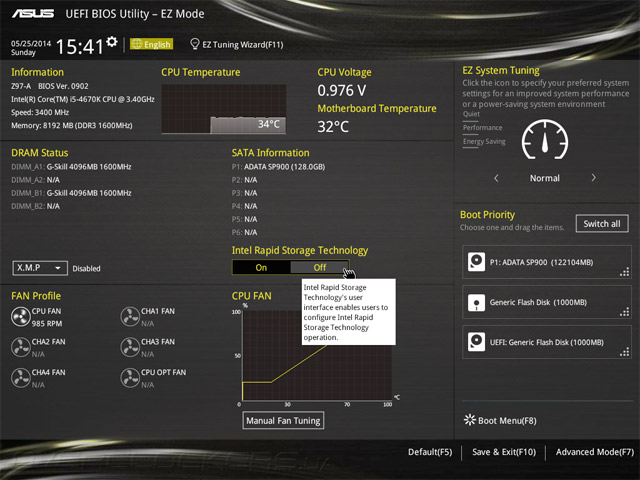Click the 0.976 V CPU voltage value
640x480 pixels.
pos(342,91)
